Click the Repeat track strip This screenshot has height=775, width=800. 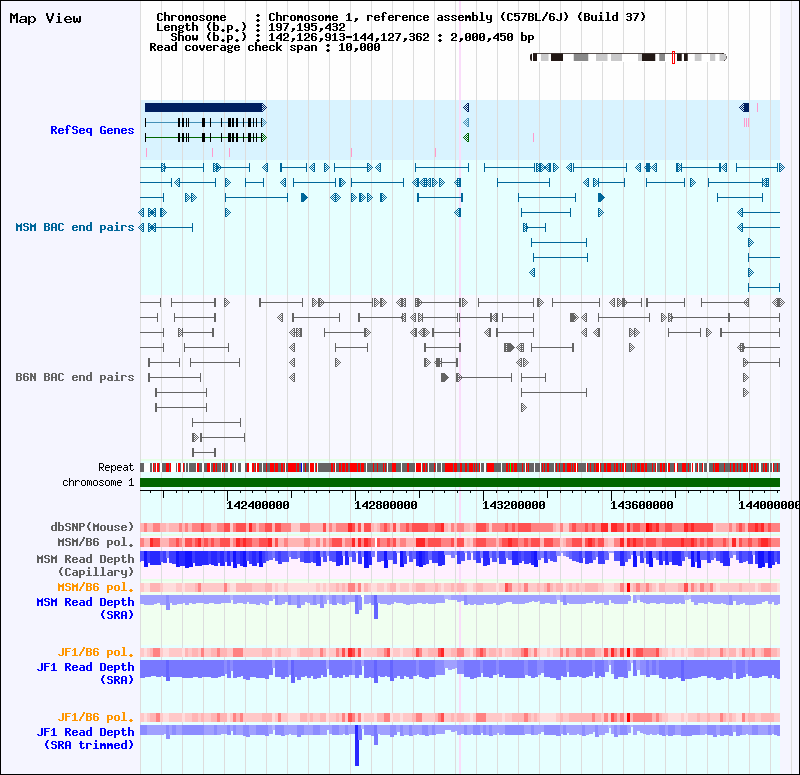(460, 467)
